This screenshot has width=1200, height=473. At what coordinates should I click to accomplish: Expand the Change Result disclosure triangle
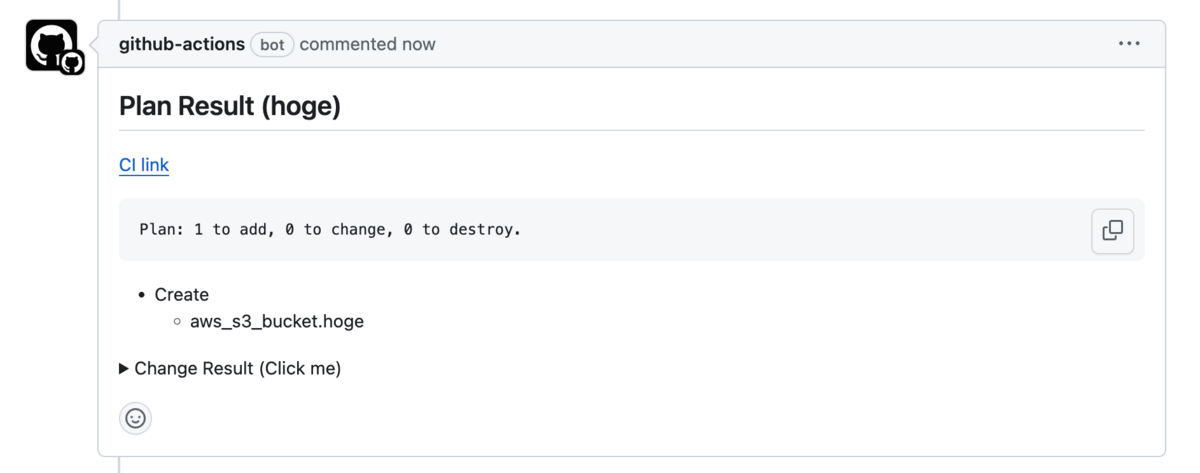pos(124,369)
